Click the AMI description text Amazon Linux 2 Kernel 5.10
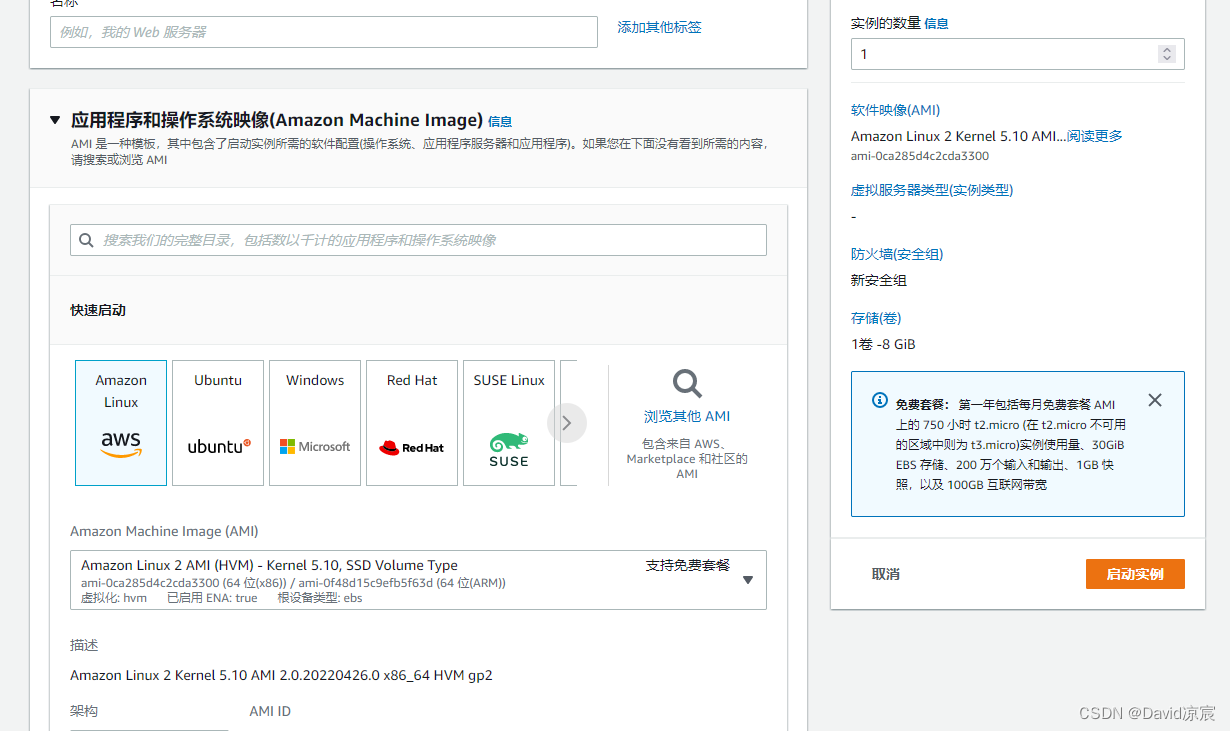The image size is (1230, 731). tap(281, 675)
